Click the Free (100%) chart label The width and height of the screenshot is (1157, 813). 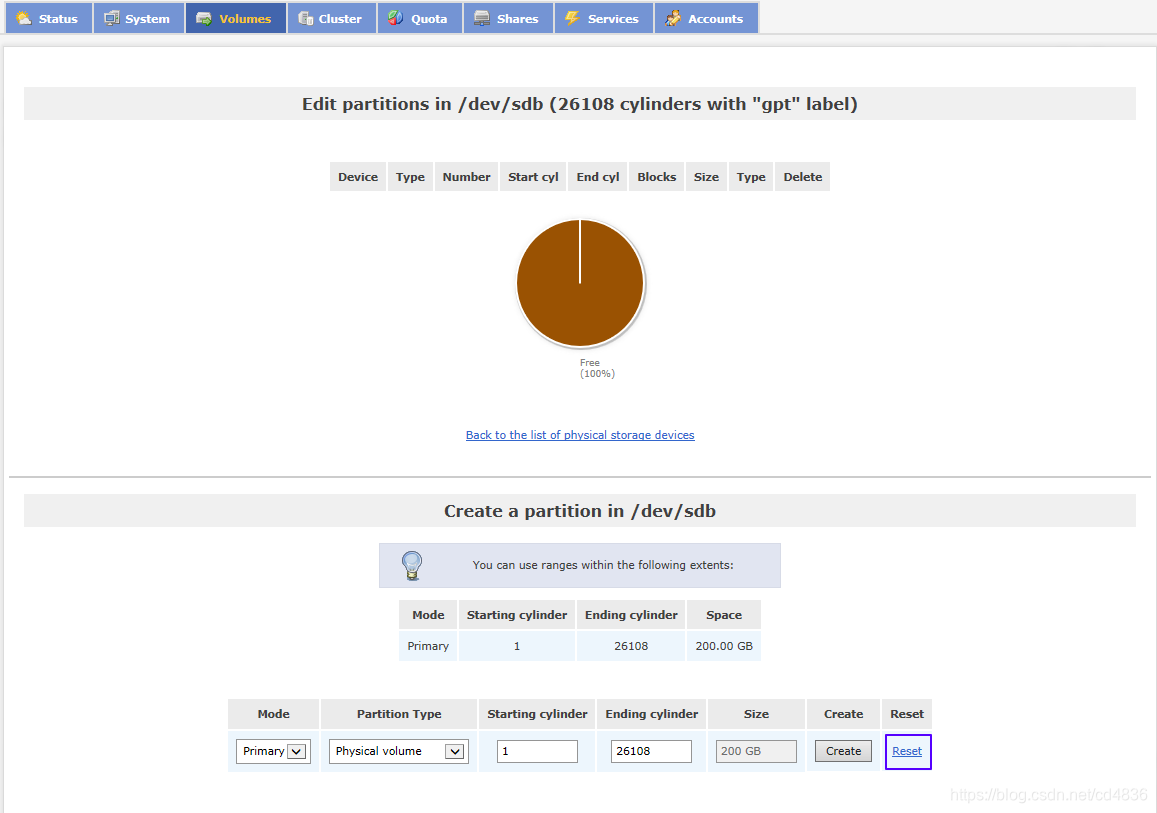(x=597, y=368)
